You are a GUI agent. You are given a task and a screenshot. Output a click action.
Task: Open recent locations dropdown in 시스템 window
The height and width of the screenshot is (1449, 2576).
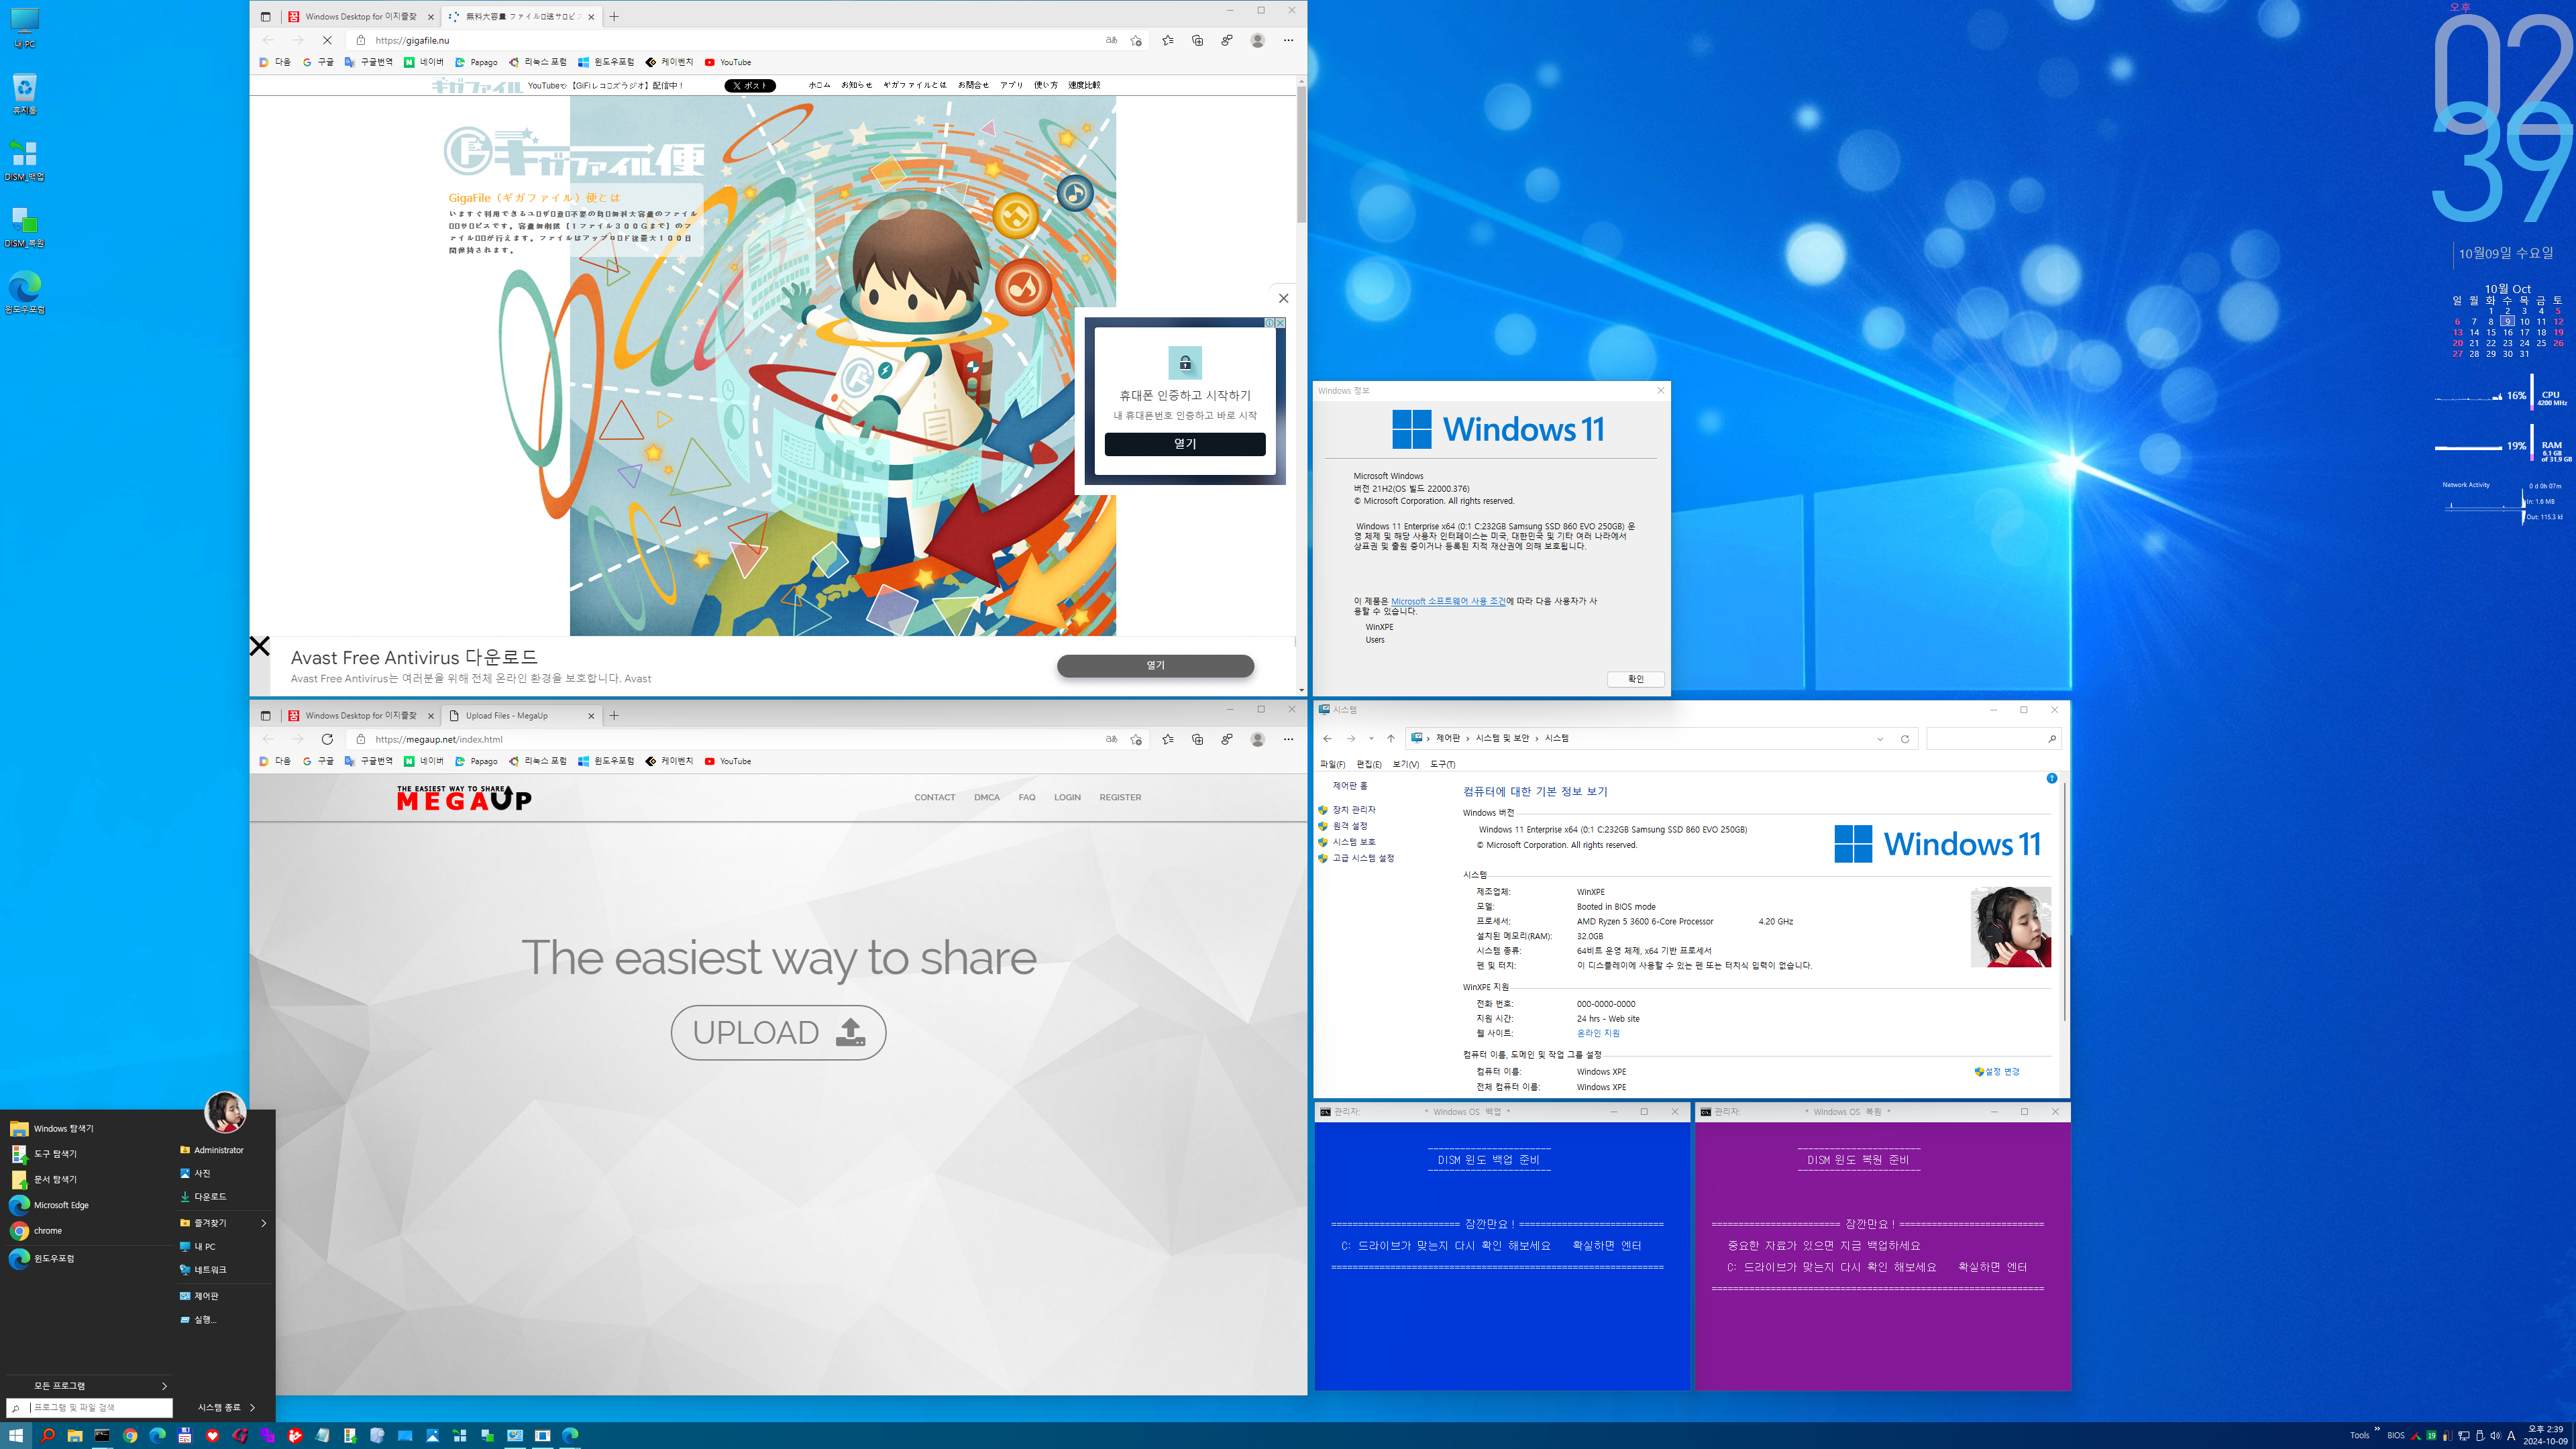point(1371,738)
